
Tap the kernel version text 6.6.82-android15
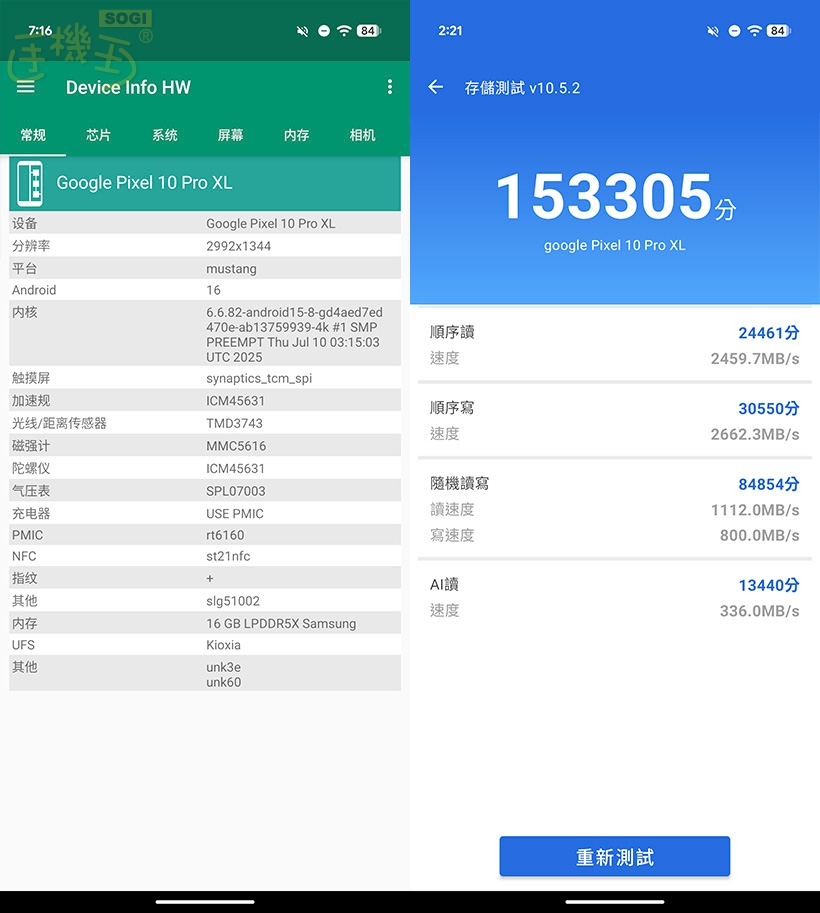click(294, 335)
